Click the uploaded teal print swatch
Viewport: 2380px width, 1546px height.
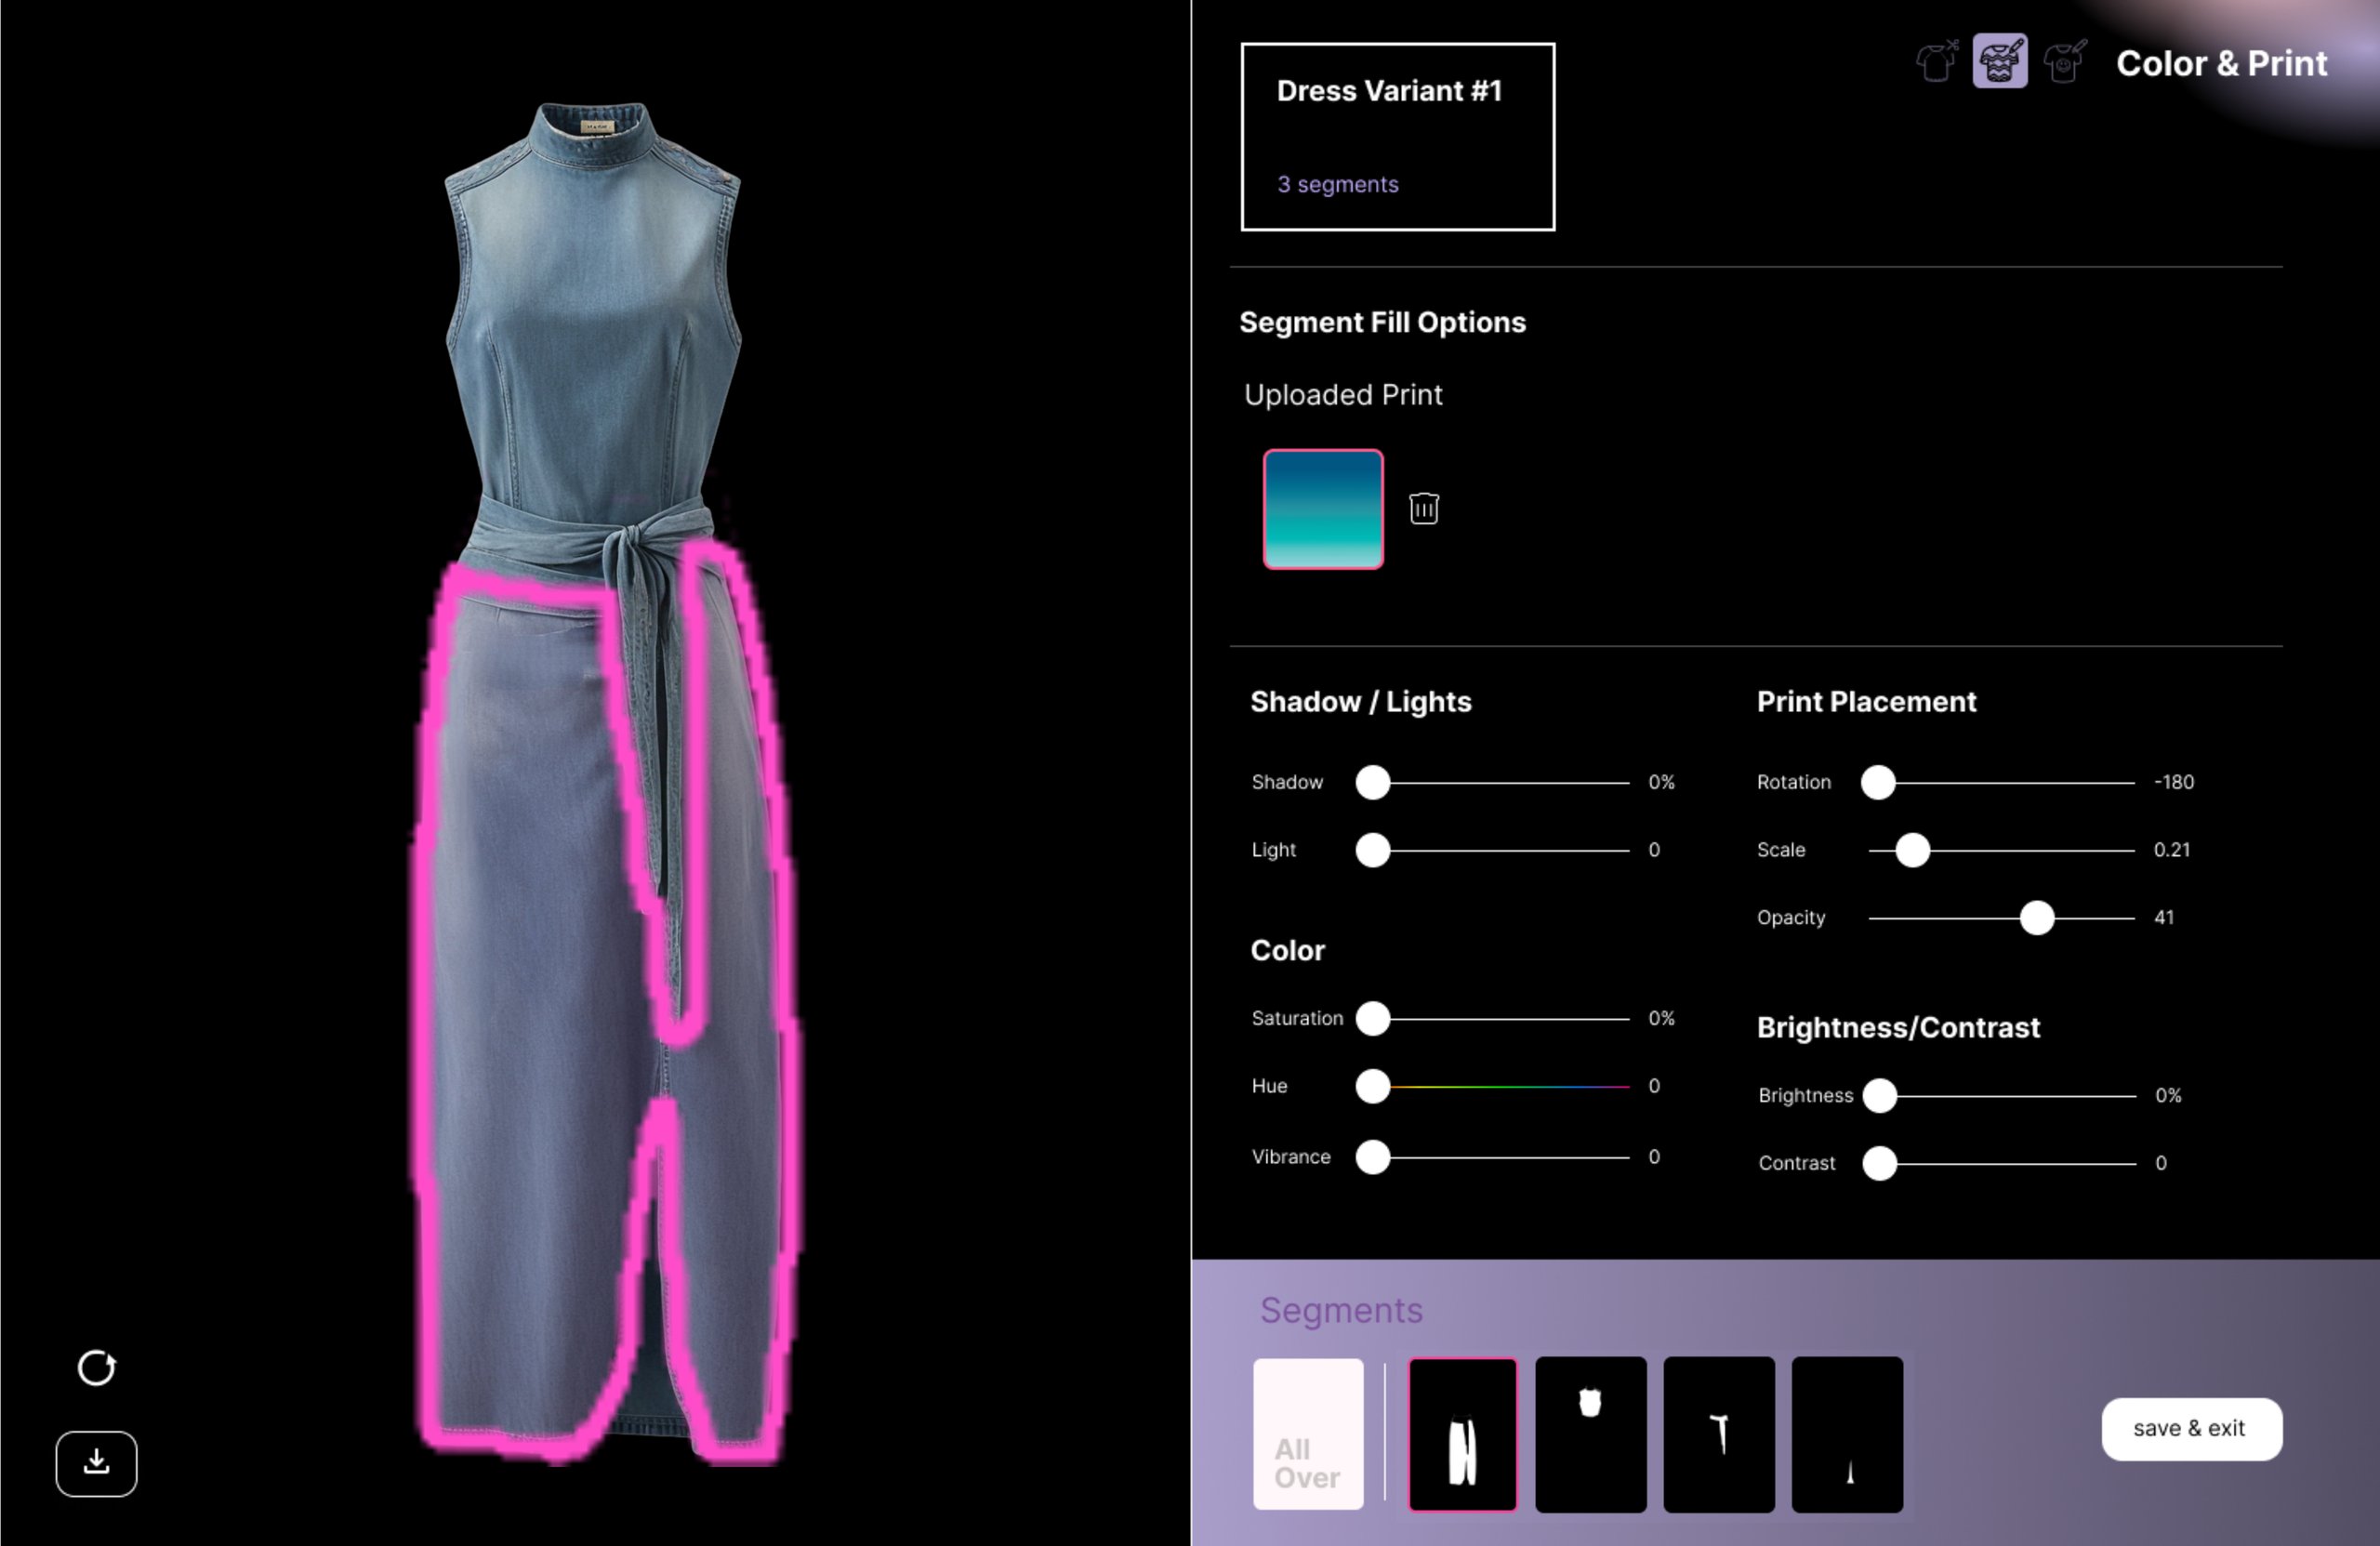tap(1322, 509)
